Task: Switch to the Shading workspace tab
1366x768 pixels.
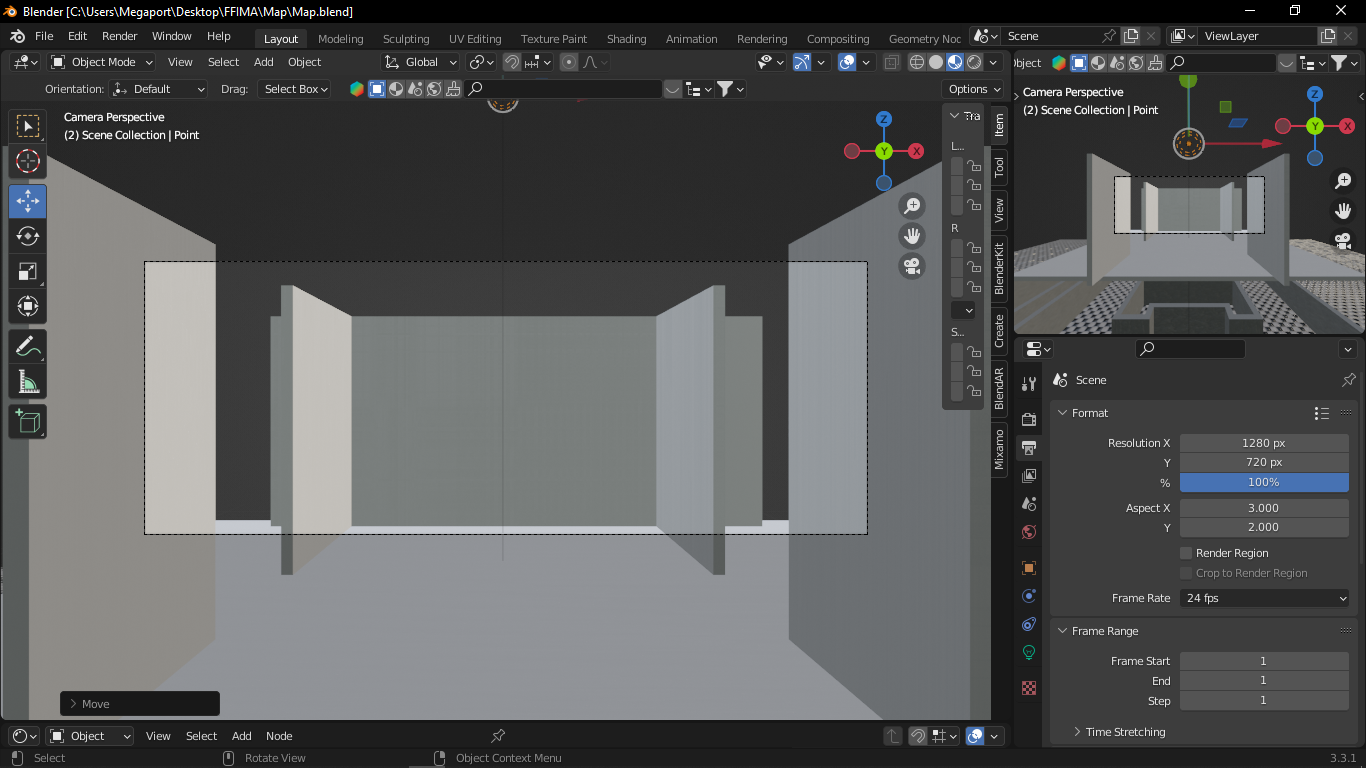Action: tap(626, 39)
